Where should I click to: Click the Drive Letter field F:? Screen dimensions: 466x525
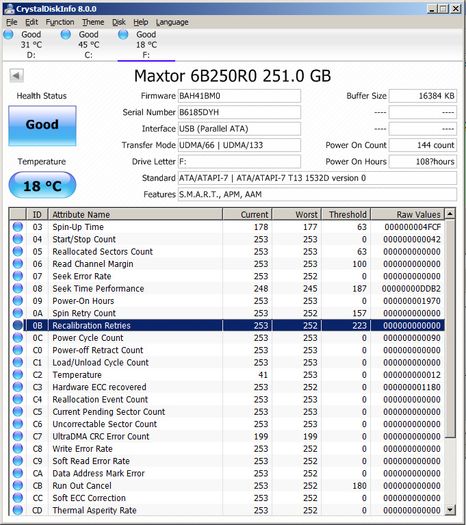pos(239,161)
